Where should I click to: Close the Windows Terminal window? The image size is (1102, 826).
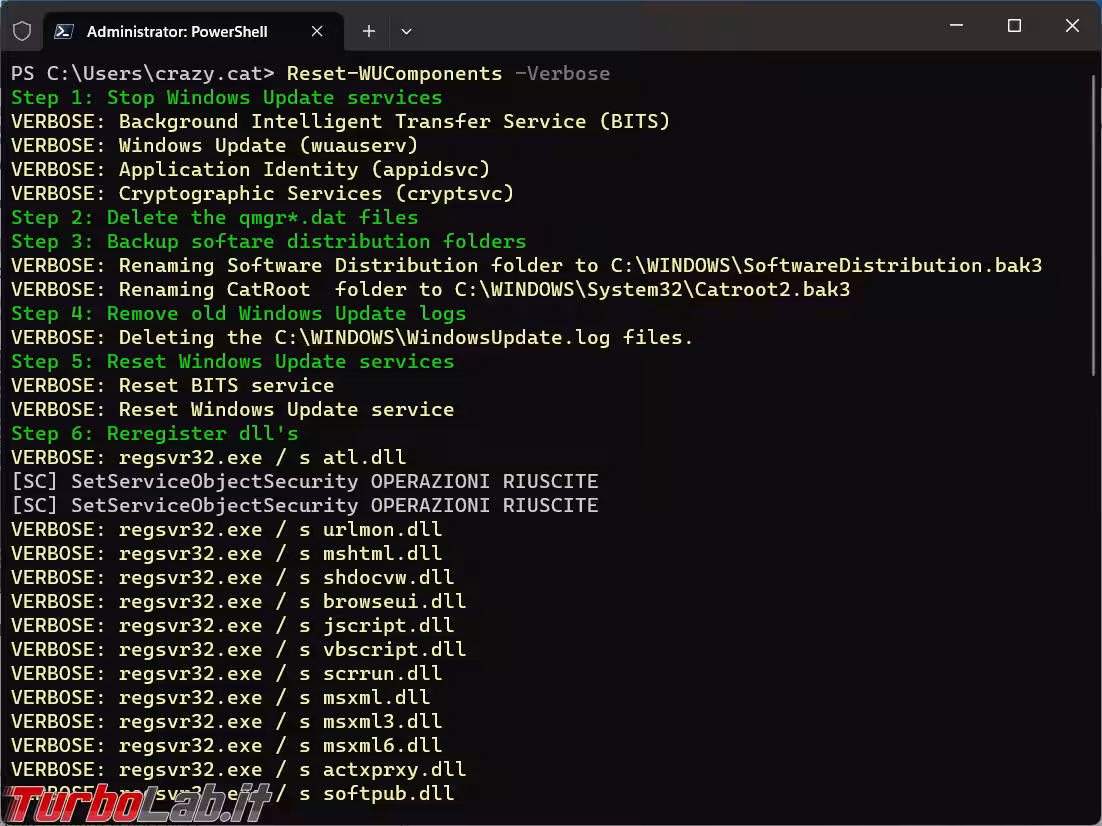1072,27
